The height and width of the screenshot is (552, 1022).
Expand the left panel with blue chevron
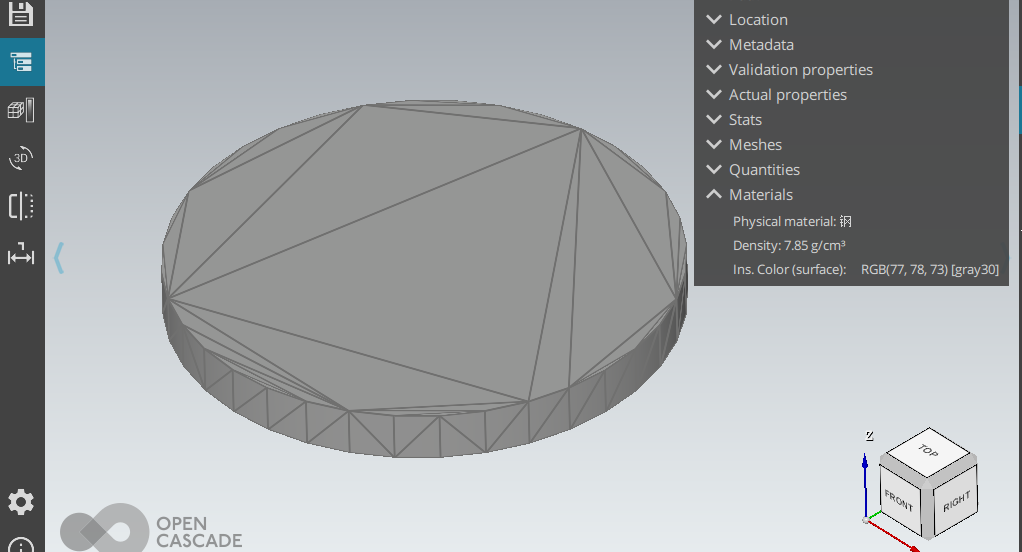click(59, 257)
